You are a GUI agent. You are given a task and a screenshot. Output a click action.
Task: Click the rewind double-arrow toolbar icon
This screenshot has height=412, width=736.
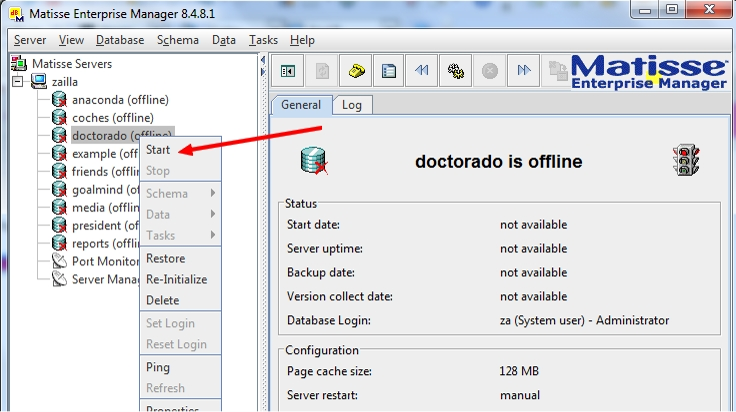pos(422,71)
